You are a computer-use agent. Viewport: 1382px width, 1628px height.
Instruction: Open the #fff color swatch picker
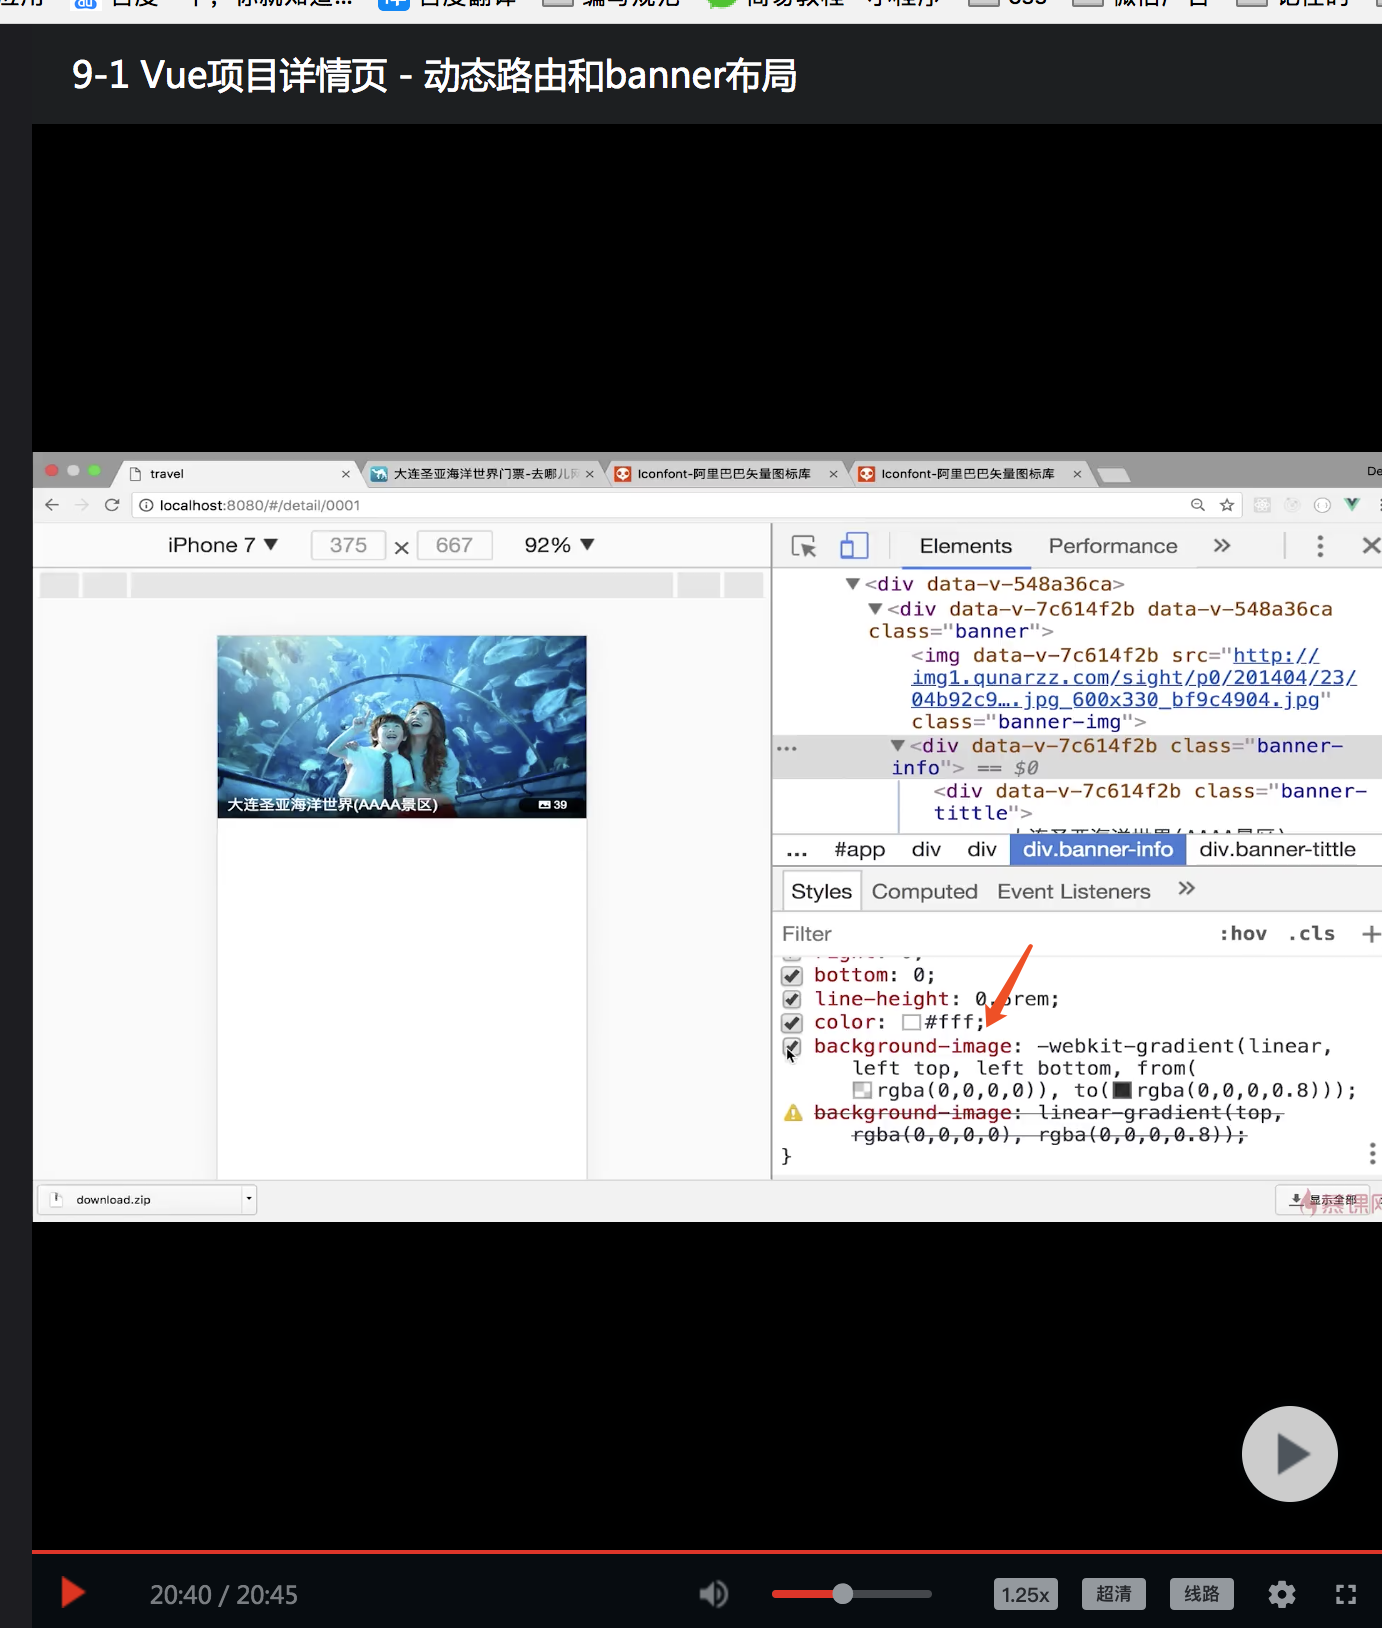[x=911, y=1022]
